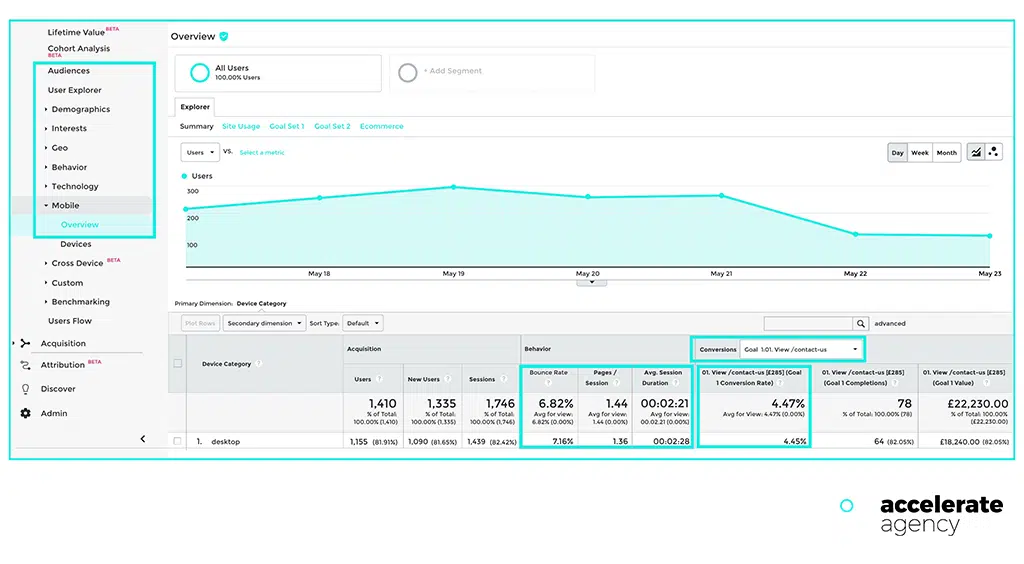Click the table search input field
1024x564 pixels.
807,324
